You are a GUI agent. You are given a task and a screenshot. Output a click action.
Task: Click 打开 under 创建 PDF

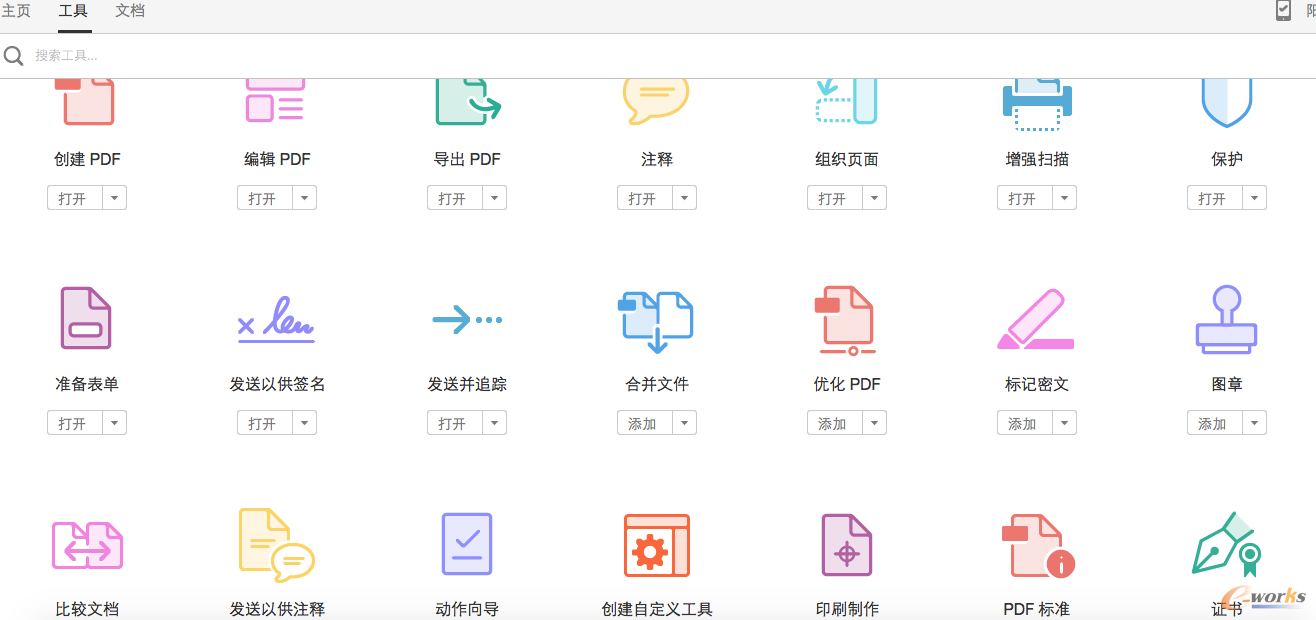pos(74,198)
